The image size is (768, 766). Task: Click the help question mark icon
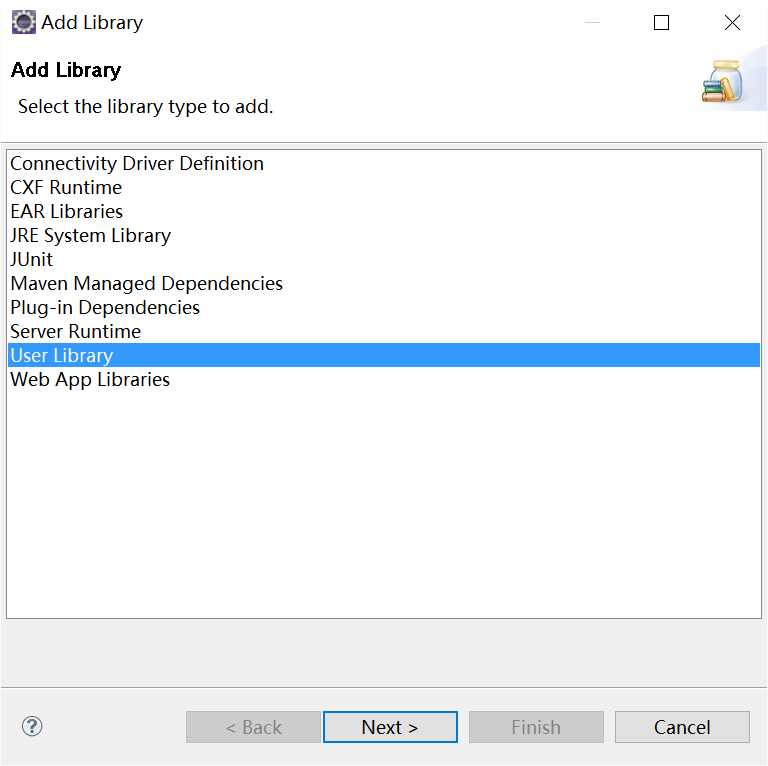(32, 726)
